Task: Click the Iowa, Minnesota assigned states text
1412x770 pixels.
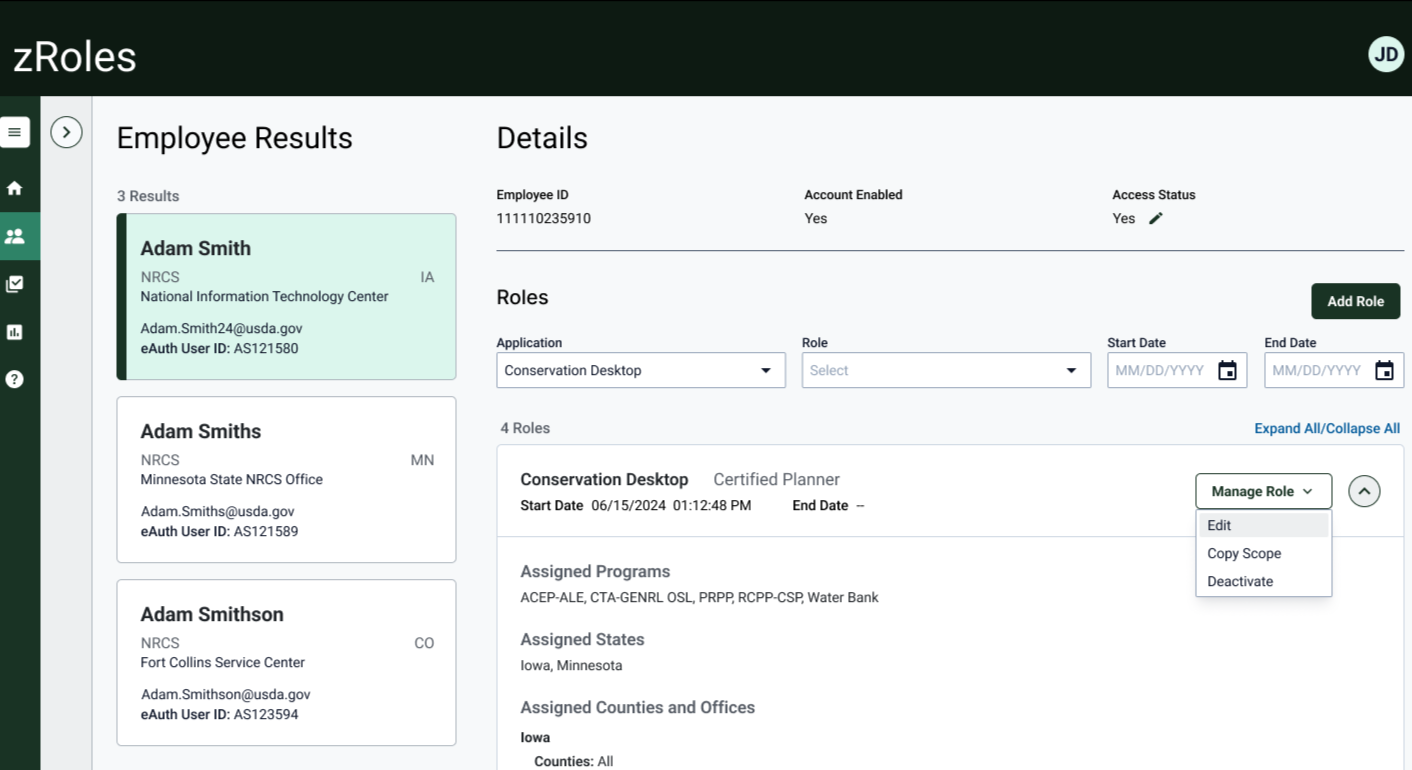Action: coord(571,665)
